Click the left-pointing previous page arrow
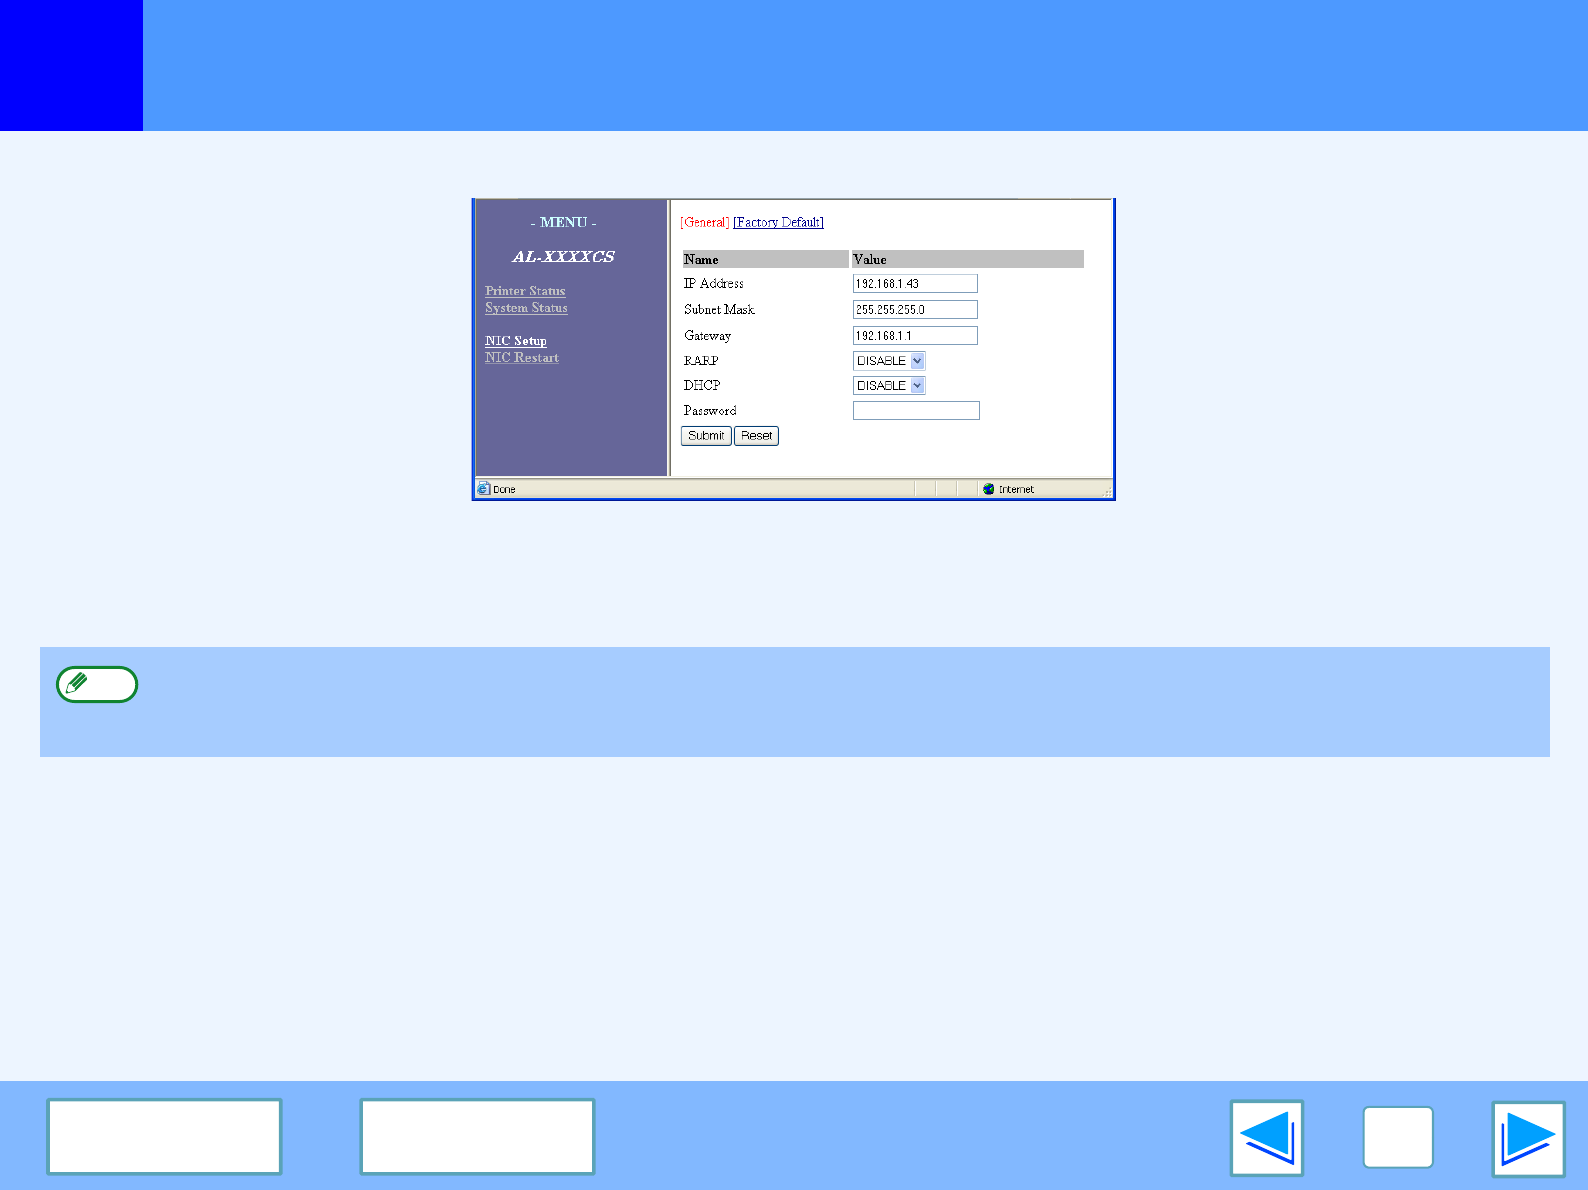This screenshot has height=1190, width=1588. click(1267, 1138)
